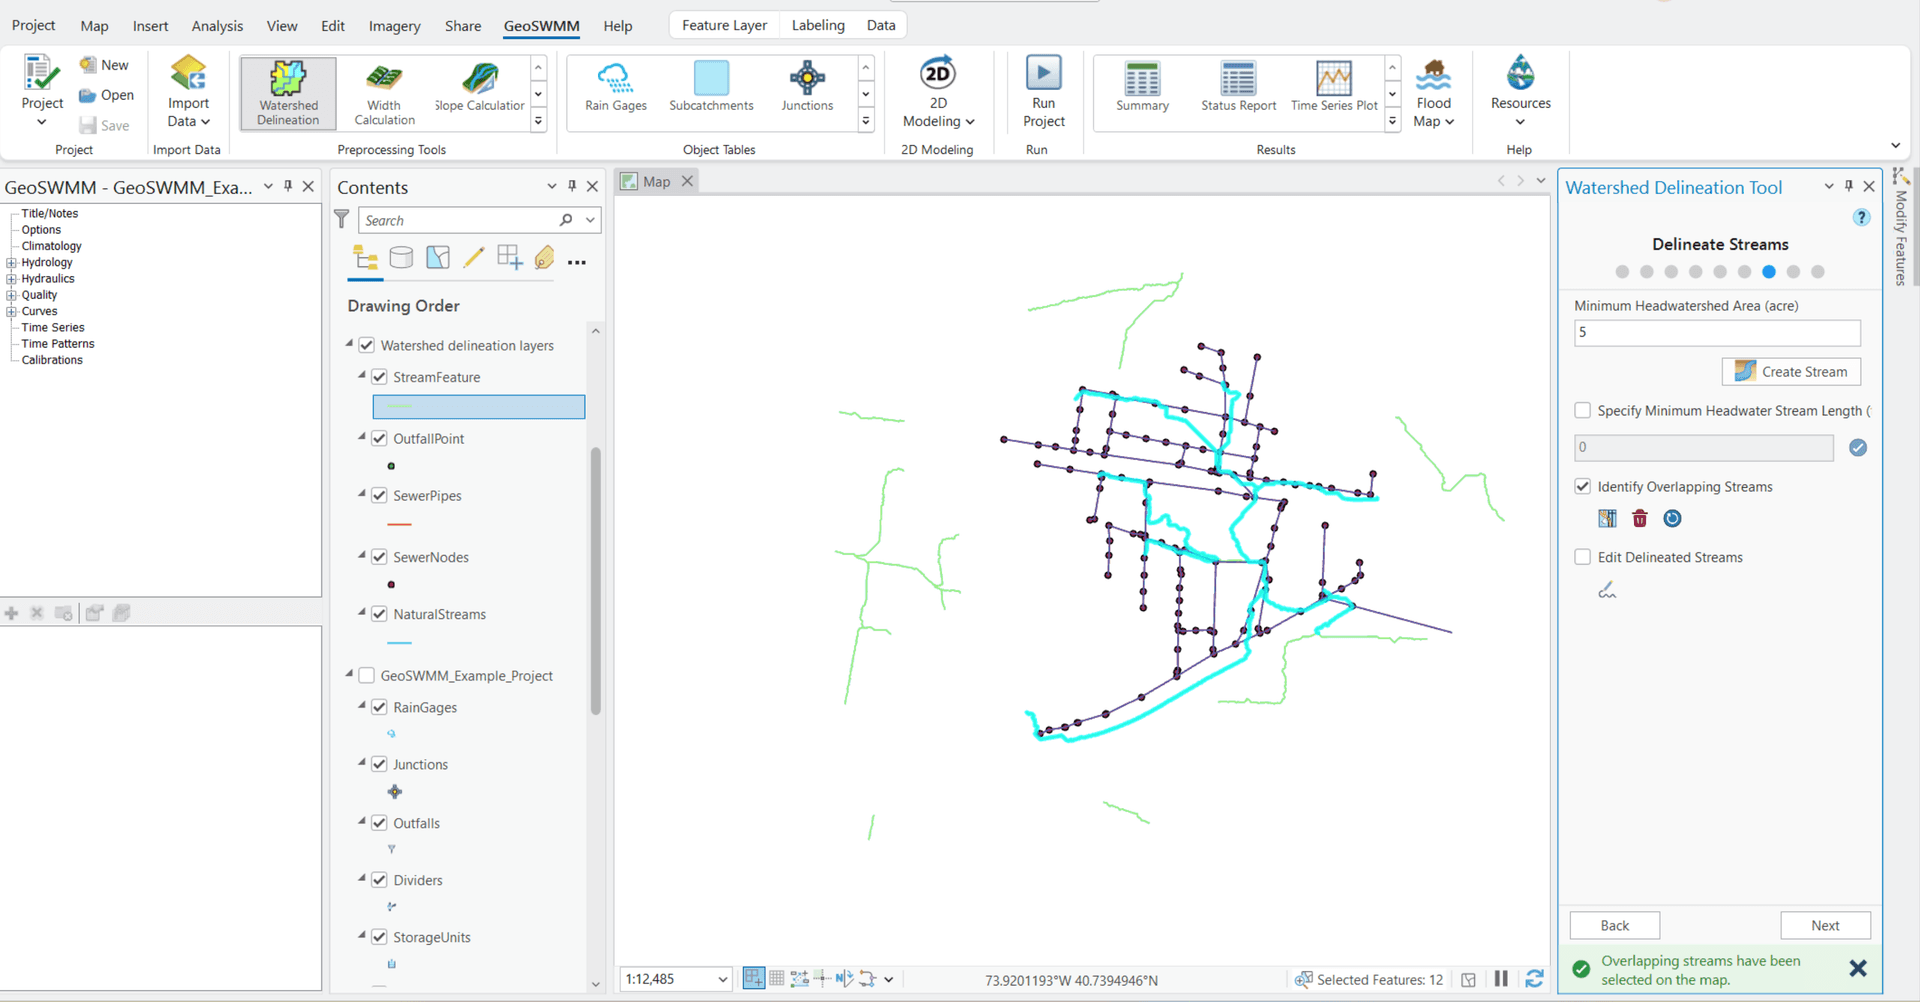Screen dimensions: 1920x1002
Task: Open the Time Series Plot results
Action: tap(1332, 88)
